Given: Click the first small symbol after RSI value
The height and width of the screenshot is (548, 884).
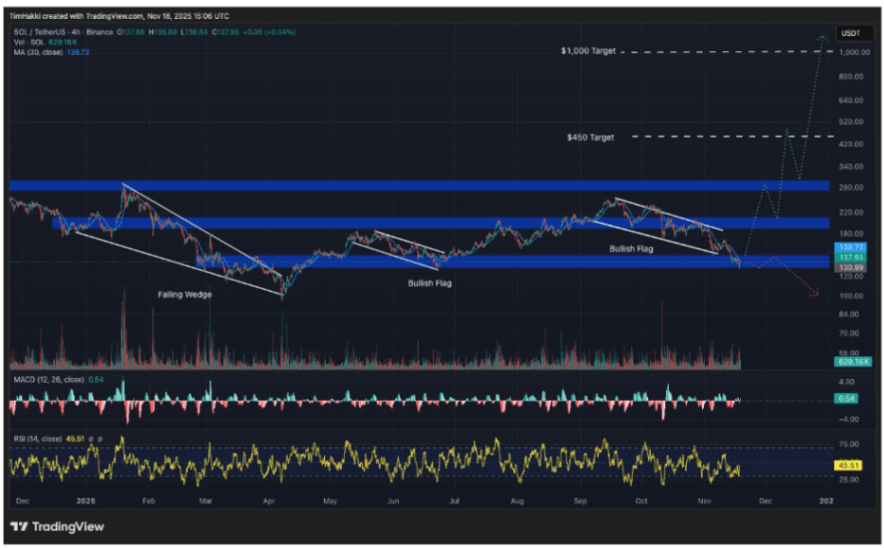Looking at the screenshot, I should pyautogui.click(x=91, y=439).
